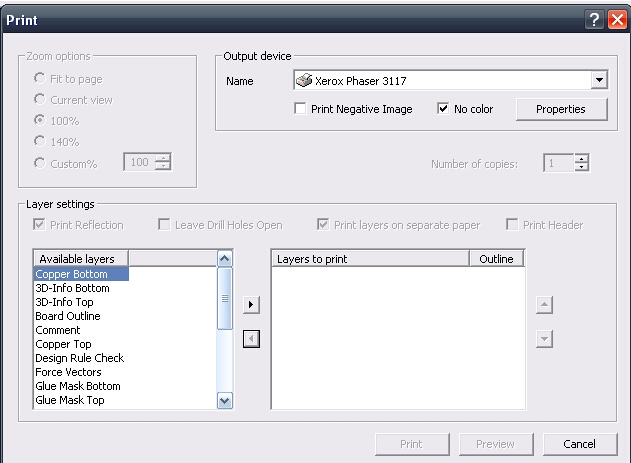Select the 3D-Info Bottom layer

(x=72, y=288)
